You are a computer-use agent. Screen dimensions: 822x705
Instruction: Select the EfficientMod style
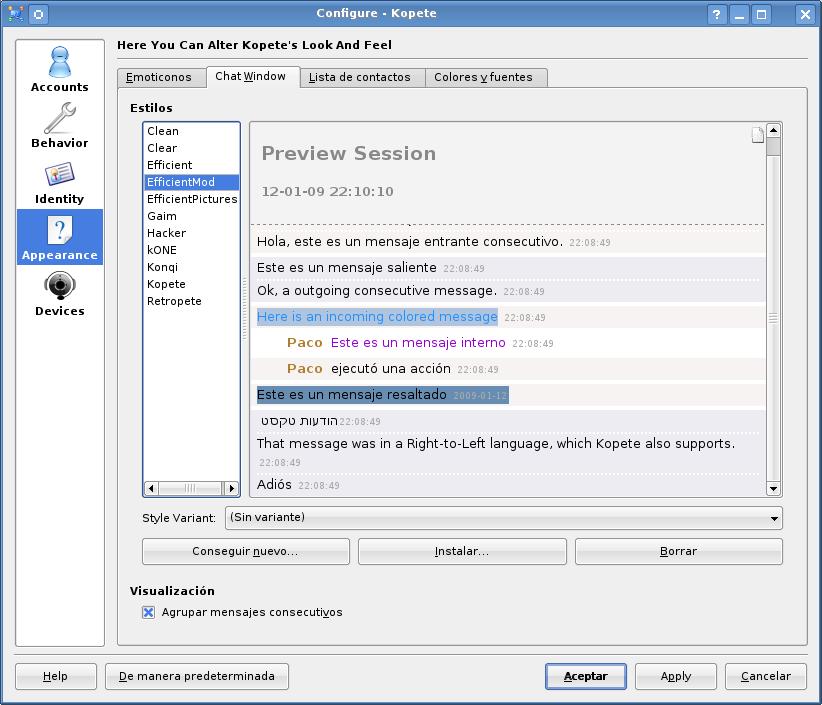pyautogui.click(x=191, y=182)
